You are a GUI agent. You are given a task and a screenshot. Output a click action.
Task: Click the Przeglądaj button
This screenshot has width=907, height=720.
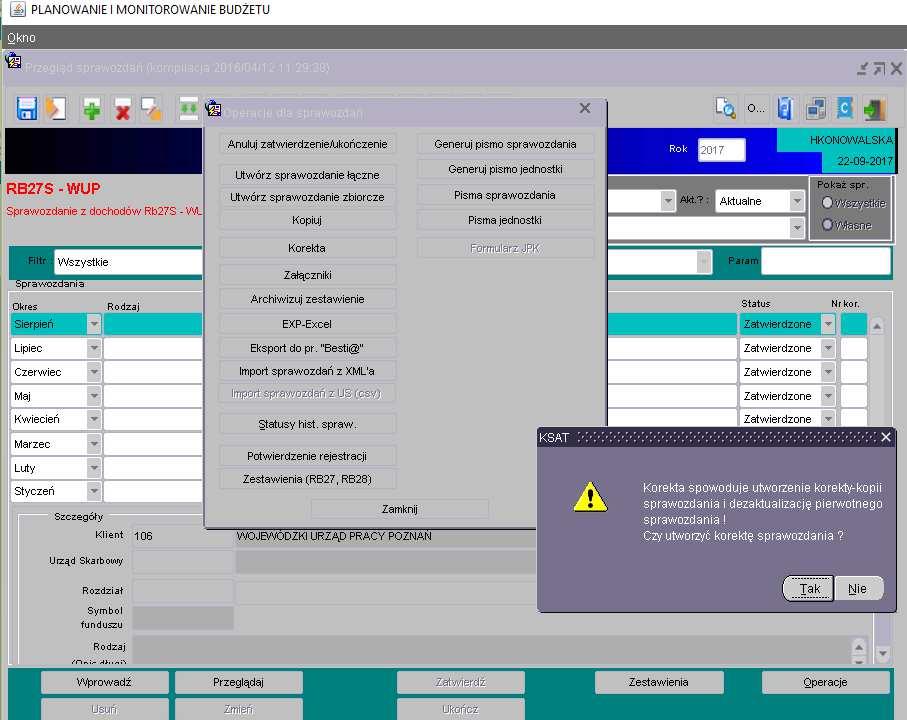[x=238, y=682]
